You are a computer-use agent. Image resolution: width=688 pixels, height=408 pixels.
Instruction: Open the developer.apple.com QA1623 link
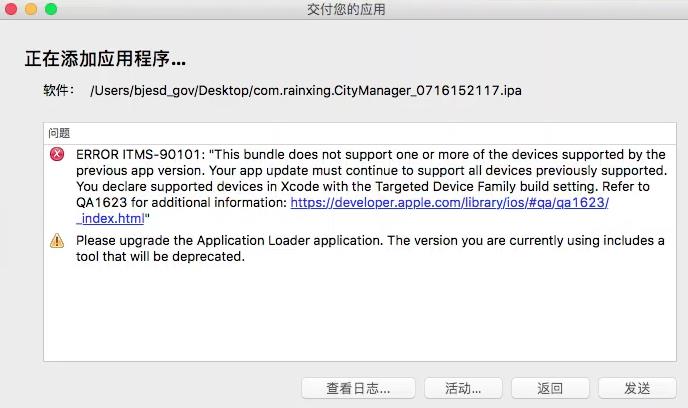coord(449,203)
